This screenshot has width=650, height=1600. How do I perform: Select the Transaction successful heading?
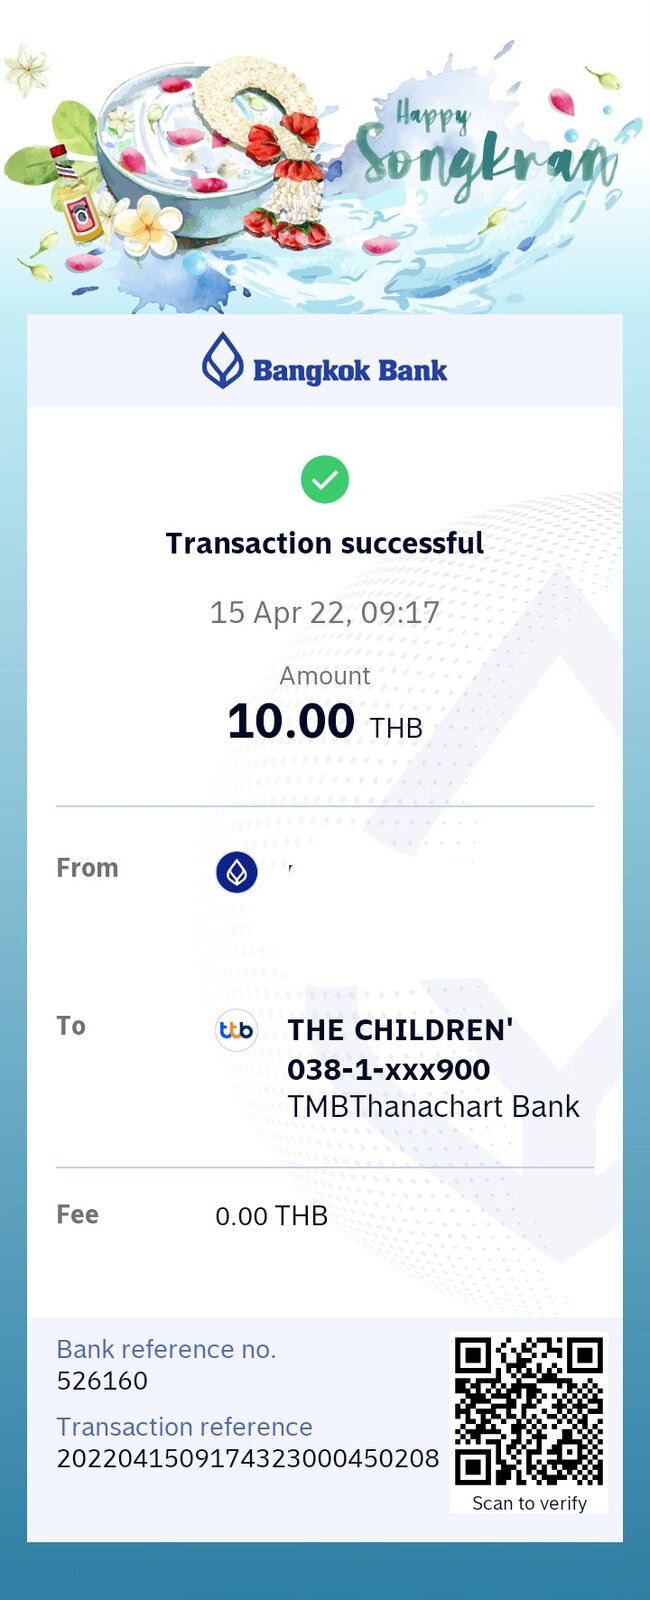coord(325,543)
